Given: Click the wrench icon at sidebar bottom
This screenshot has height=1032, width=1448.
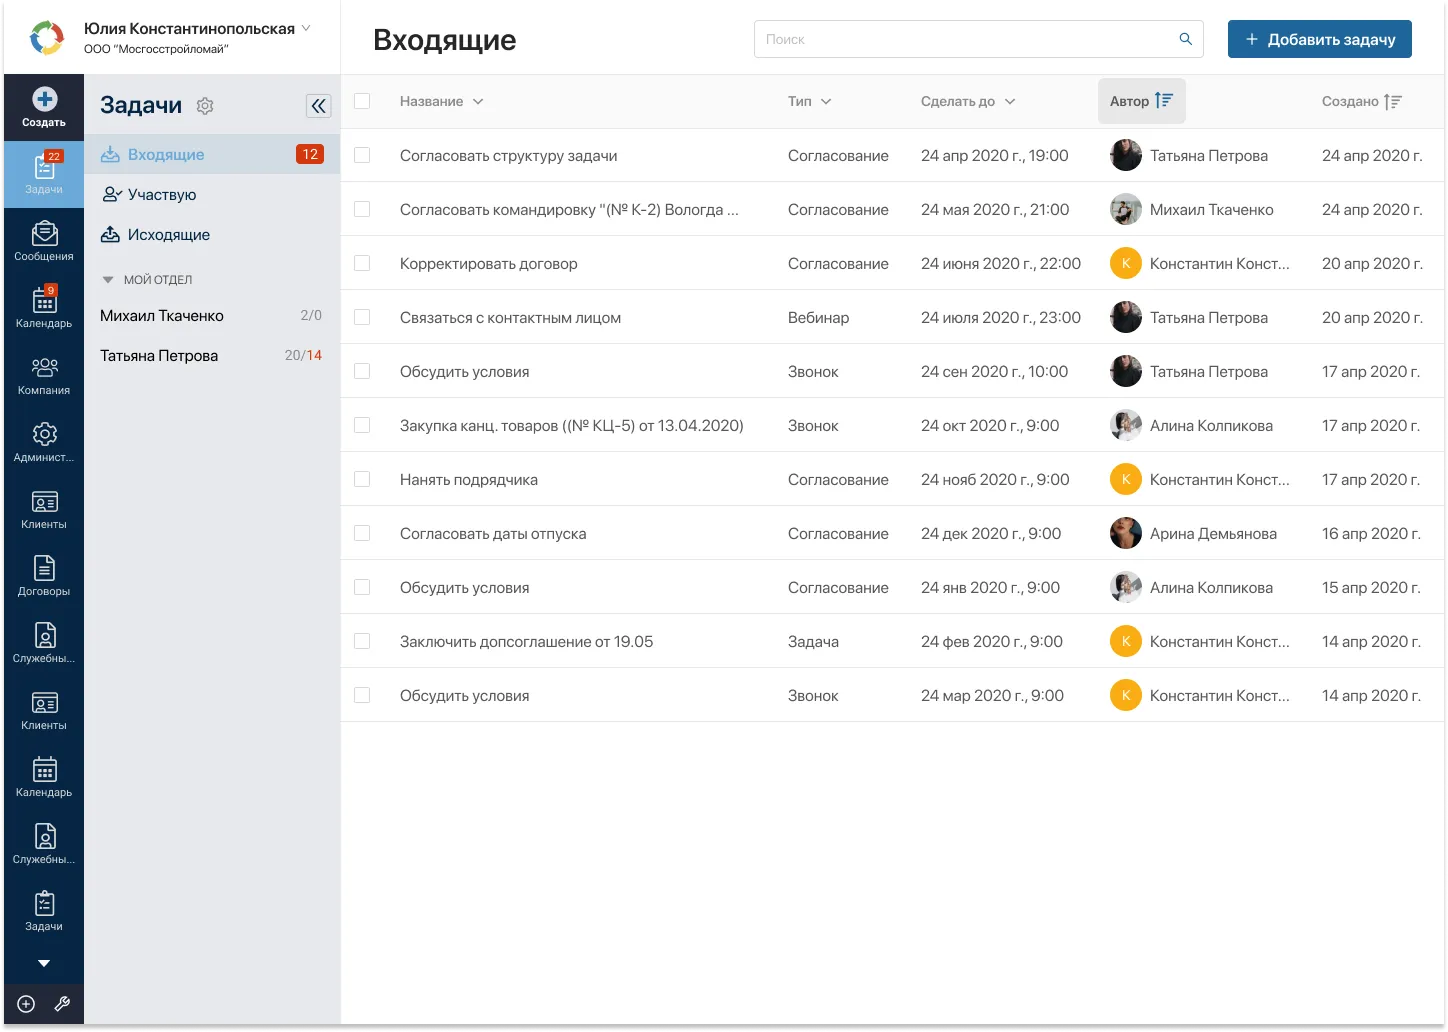Looking at the screenshot, I should coord(62,1004).
